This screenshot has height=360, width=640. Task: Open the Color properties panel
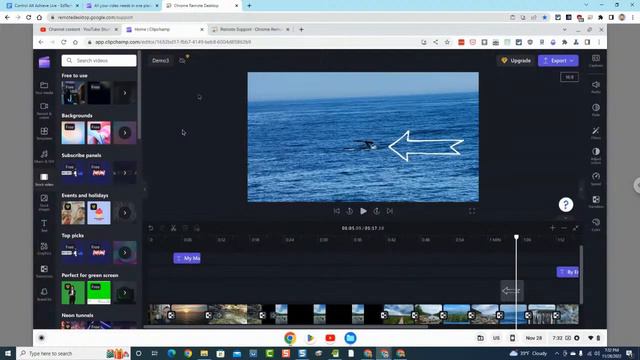click(596, 224)
